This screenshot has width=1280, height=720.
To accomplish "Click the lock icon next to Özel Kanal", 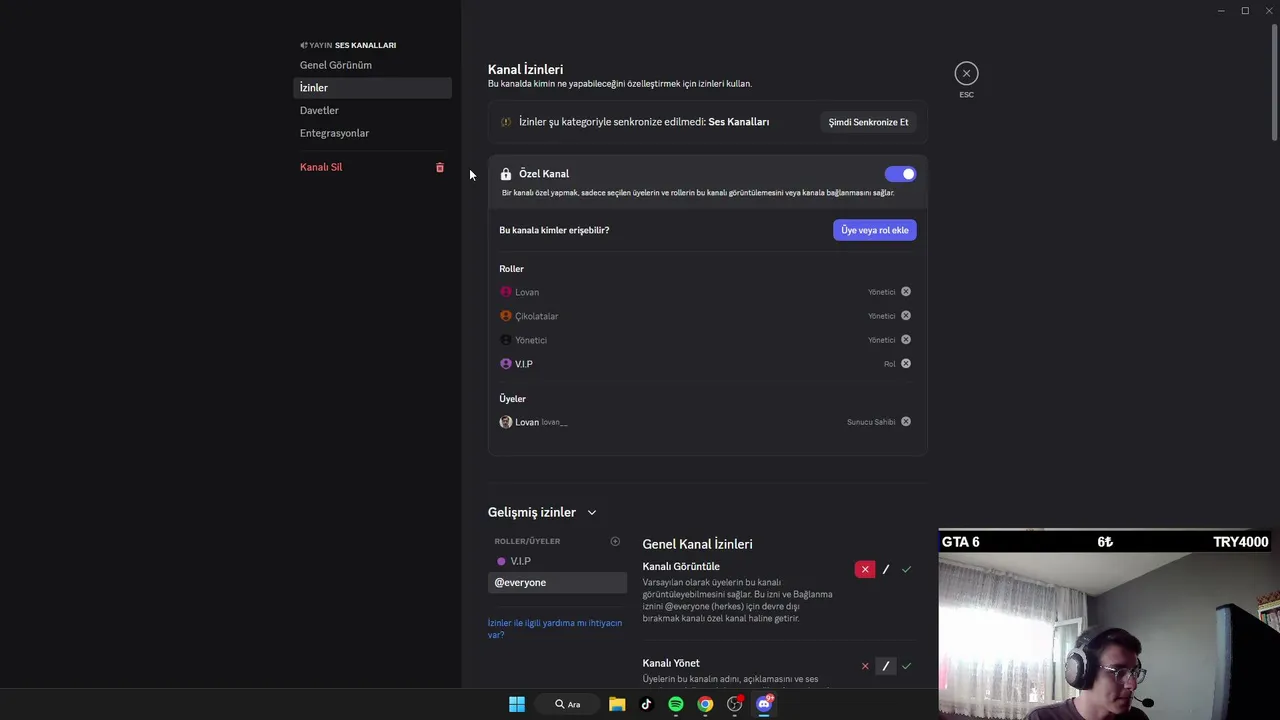I will 506,174.
